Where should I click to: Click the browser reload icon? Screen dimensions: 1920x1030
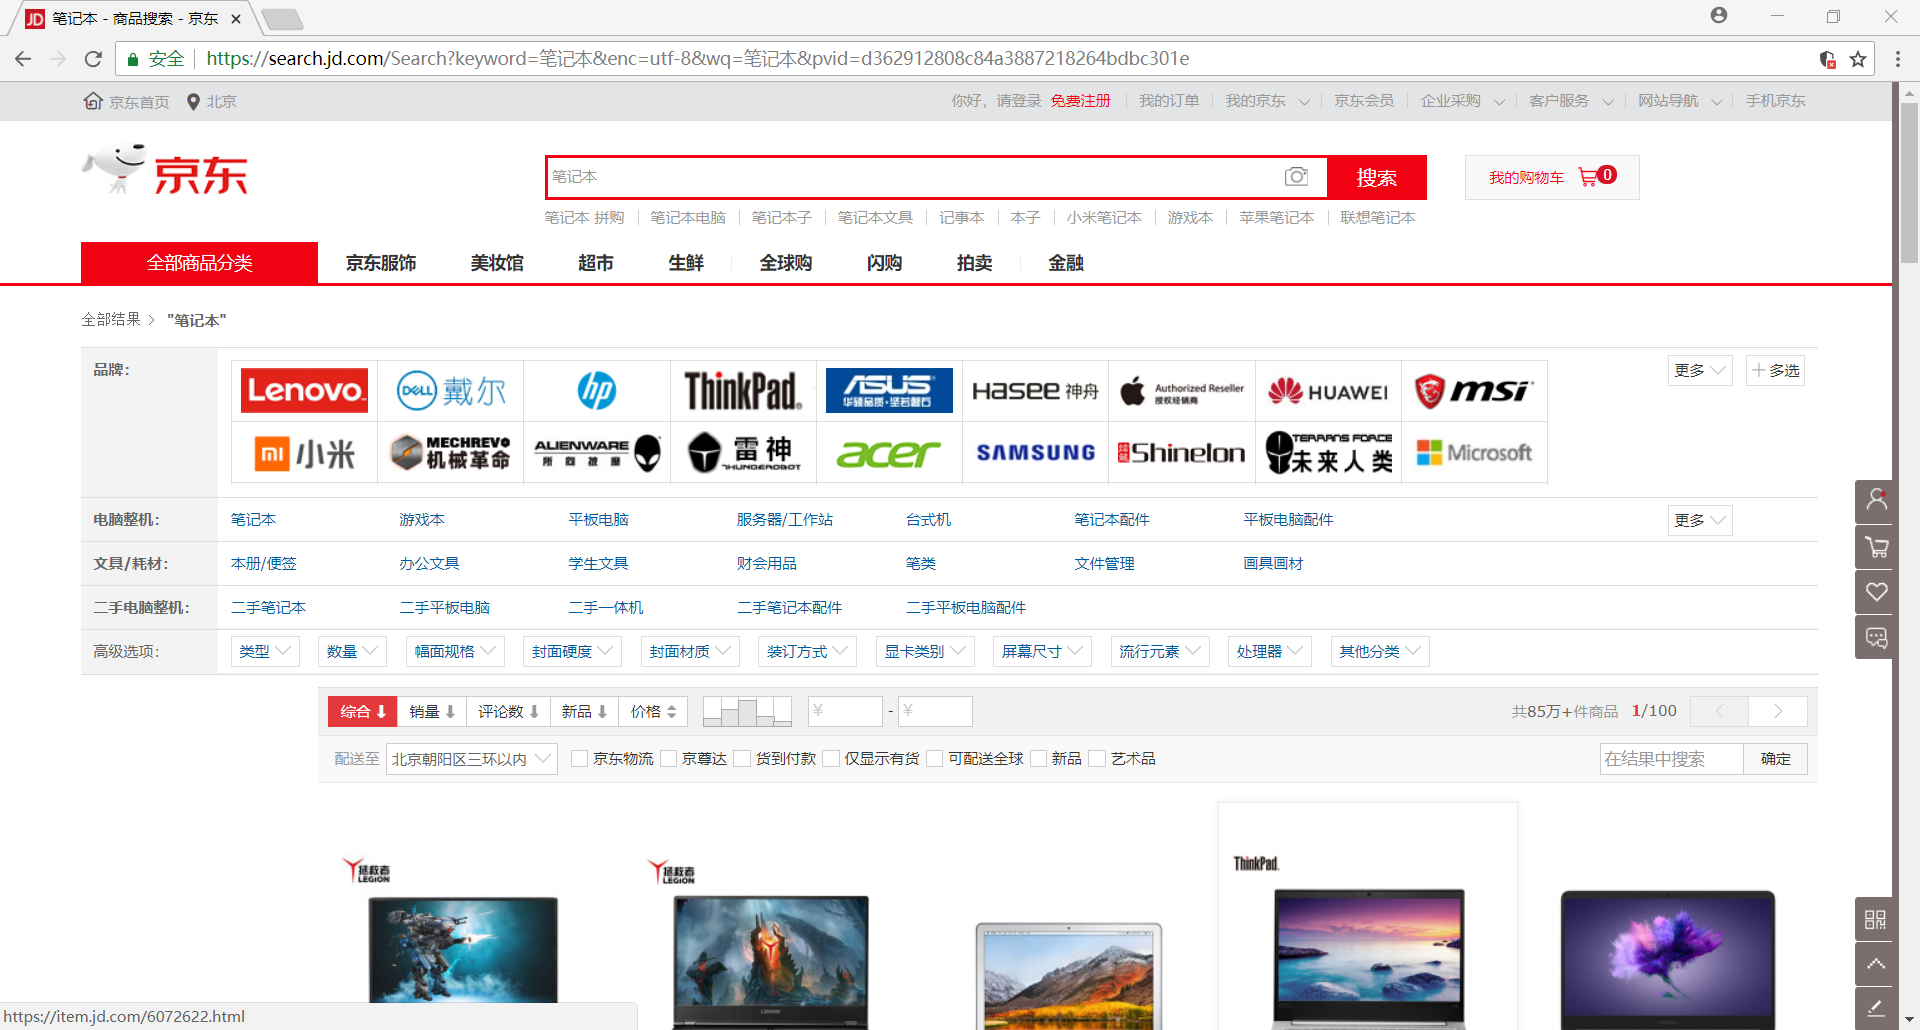(x=93, y=59)
